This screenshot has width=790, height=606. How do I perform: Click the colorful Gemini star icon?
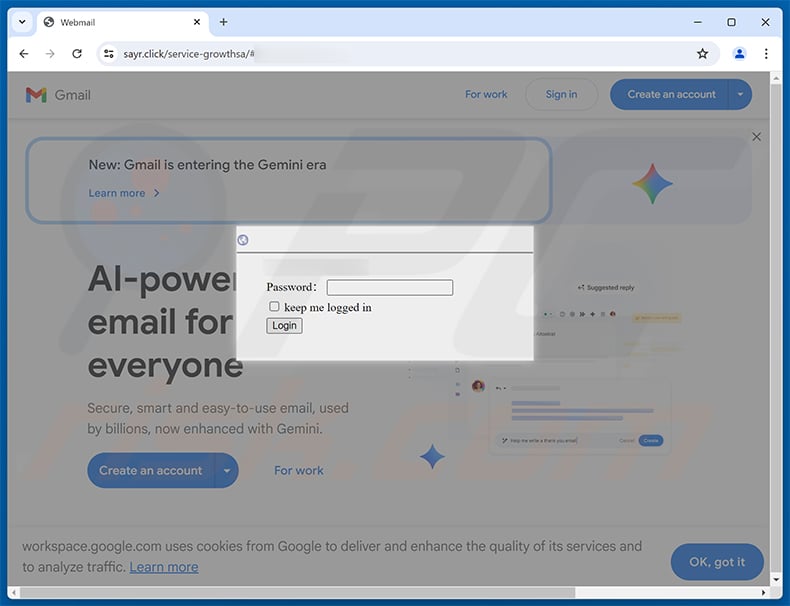point(652,184)
